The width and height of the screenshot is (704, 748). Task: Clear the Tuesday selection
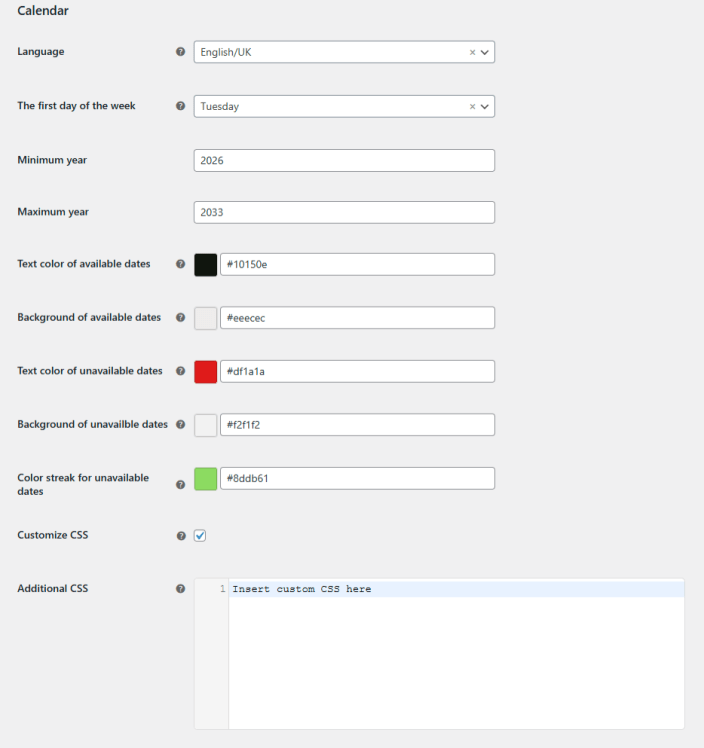click(472, 106)
